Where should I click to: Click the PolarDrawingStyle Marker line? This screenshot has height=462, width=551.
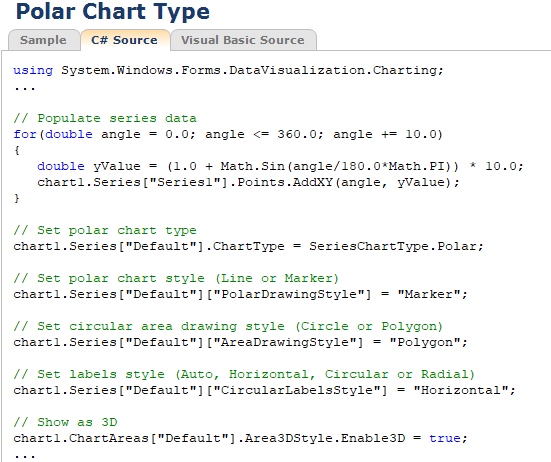[240, 294]
